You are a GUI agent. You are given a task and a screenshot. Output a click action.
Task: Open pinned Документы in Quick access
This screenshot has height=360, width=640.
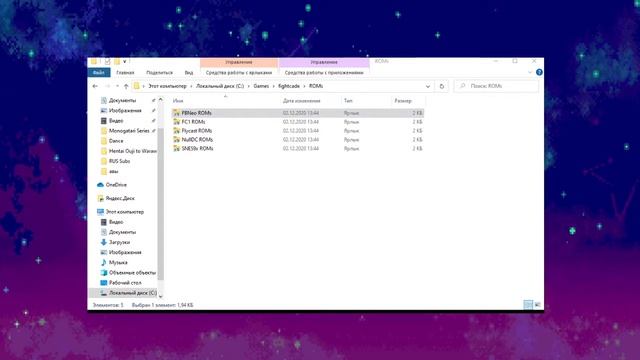click(x=122, y=100)
